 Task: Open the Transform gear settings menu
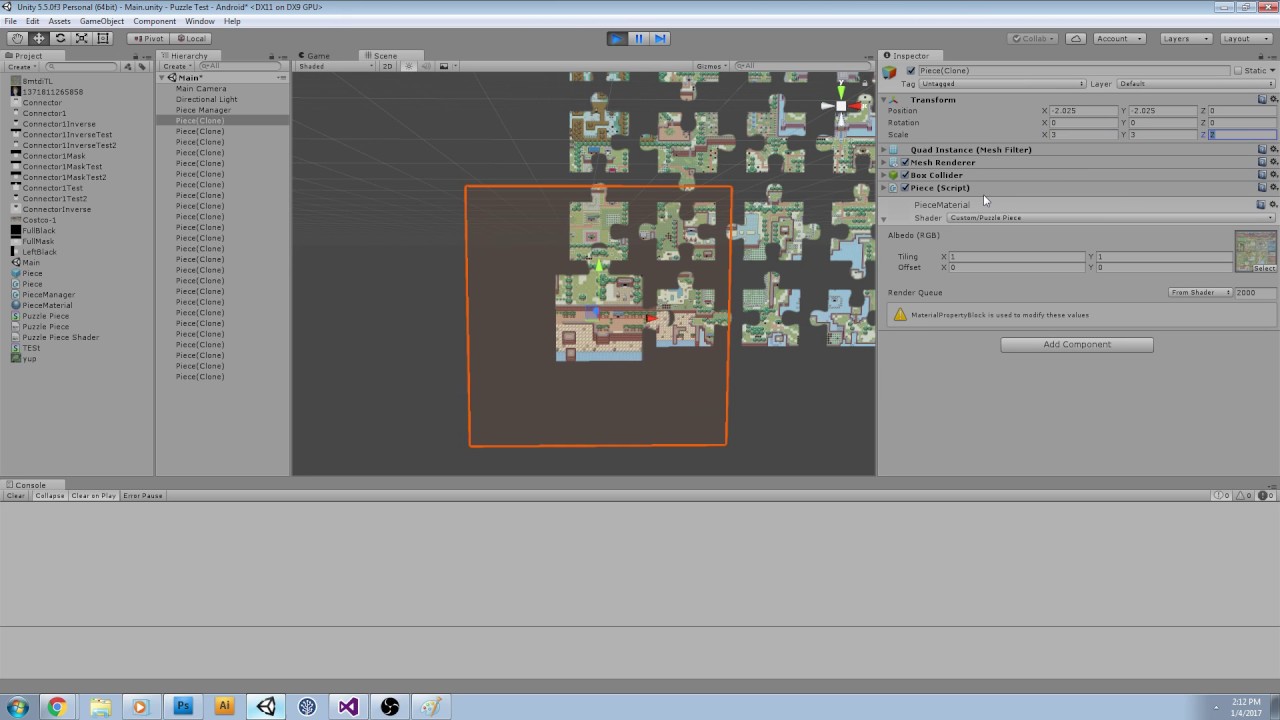pyautogui.click(x=1273, y=99)
